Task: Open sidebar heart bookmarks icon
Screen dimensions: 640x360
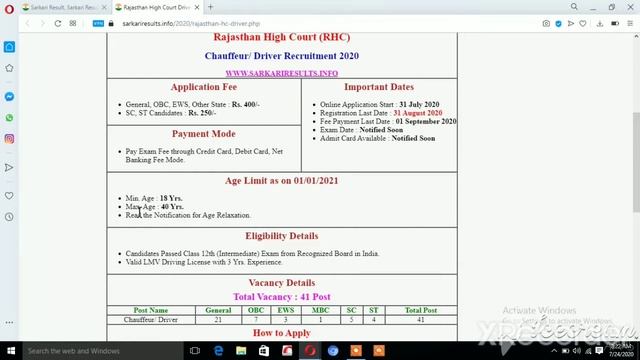Action: pyautogui.click(x=9, y=196)
